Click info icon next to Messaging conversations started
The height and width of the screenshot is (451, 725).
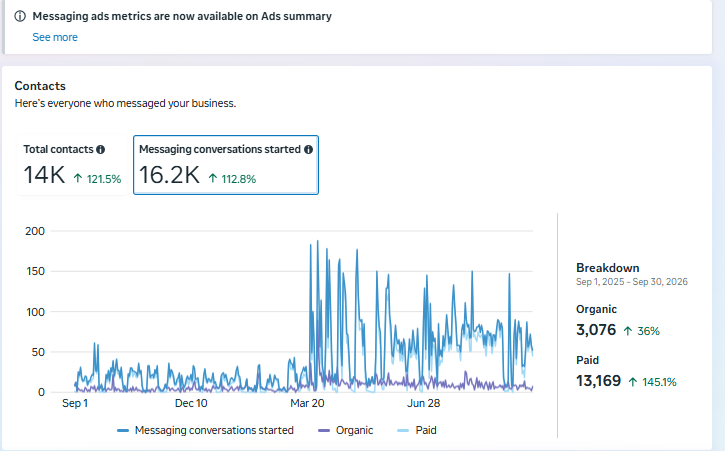[x=308, y=149]
